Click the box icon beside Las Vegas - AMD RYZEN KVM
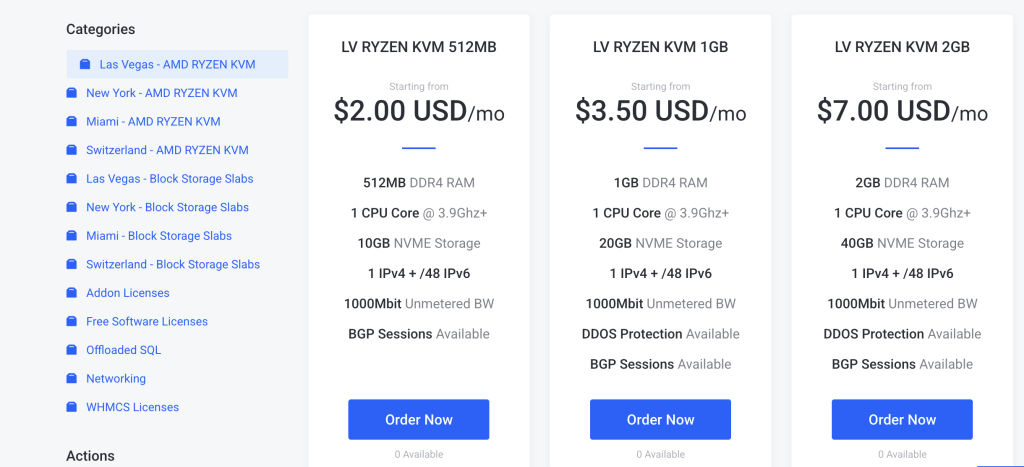1024x467 pixels. click(x=85, y=64)
